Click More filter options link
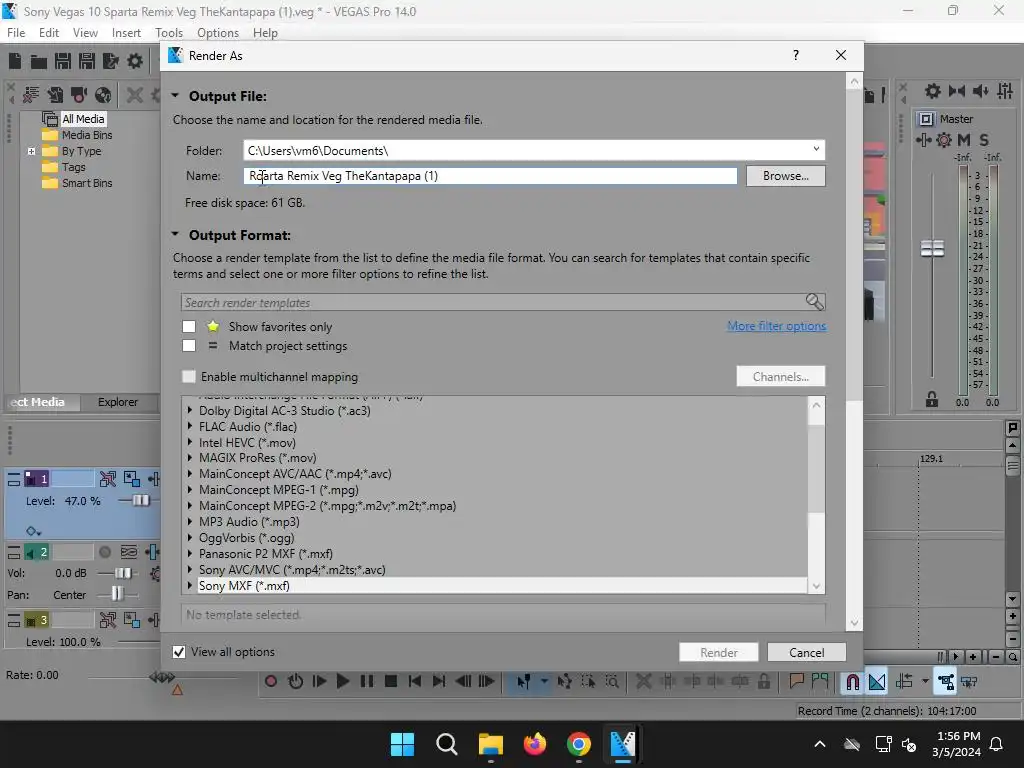The width and height of the screenshot is (1024, 768). (x=776, y=326)
